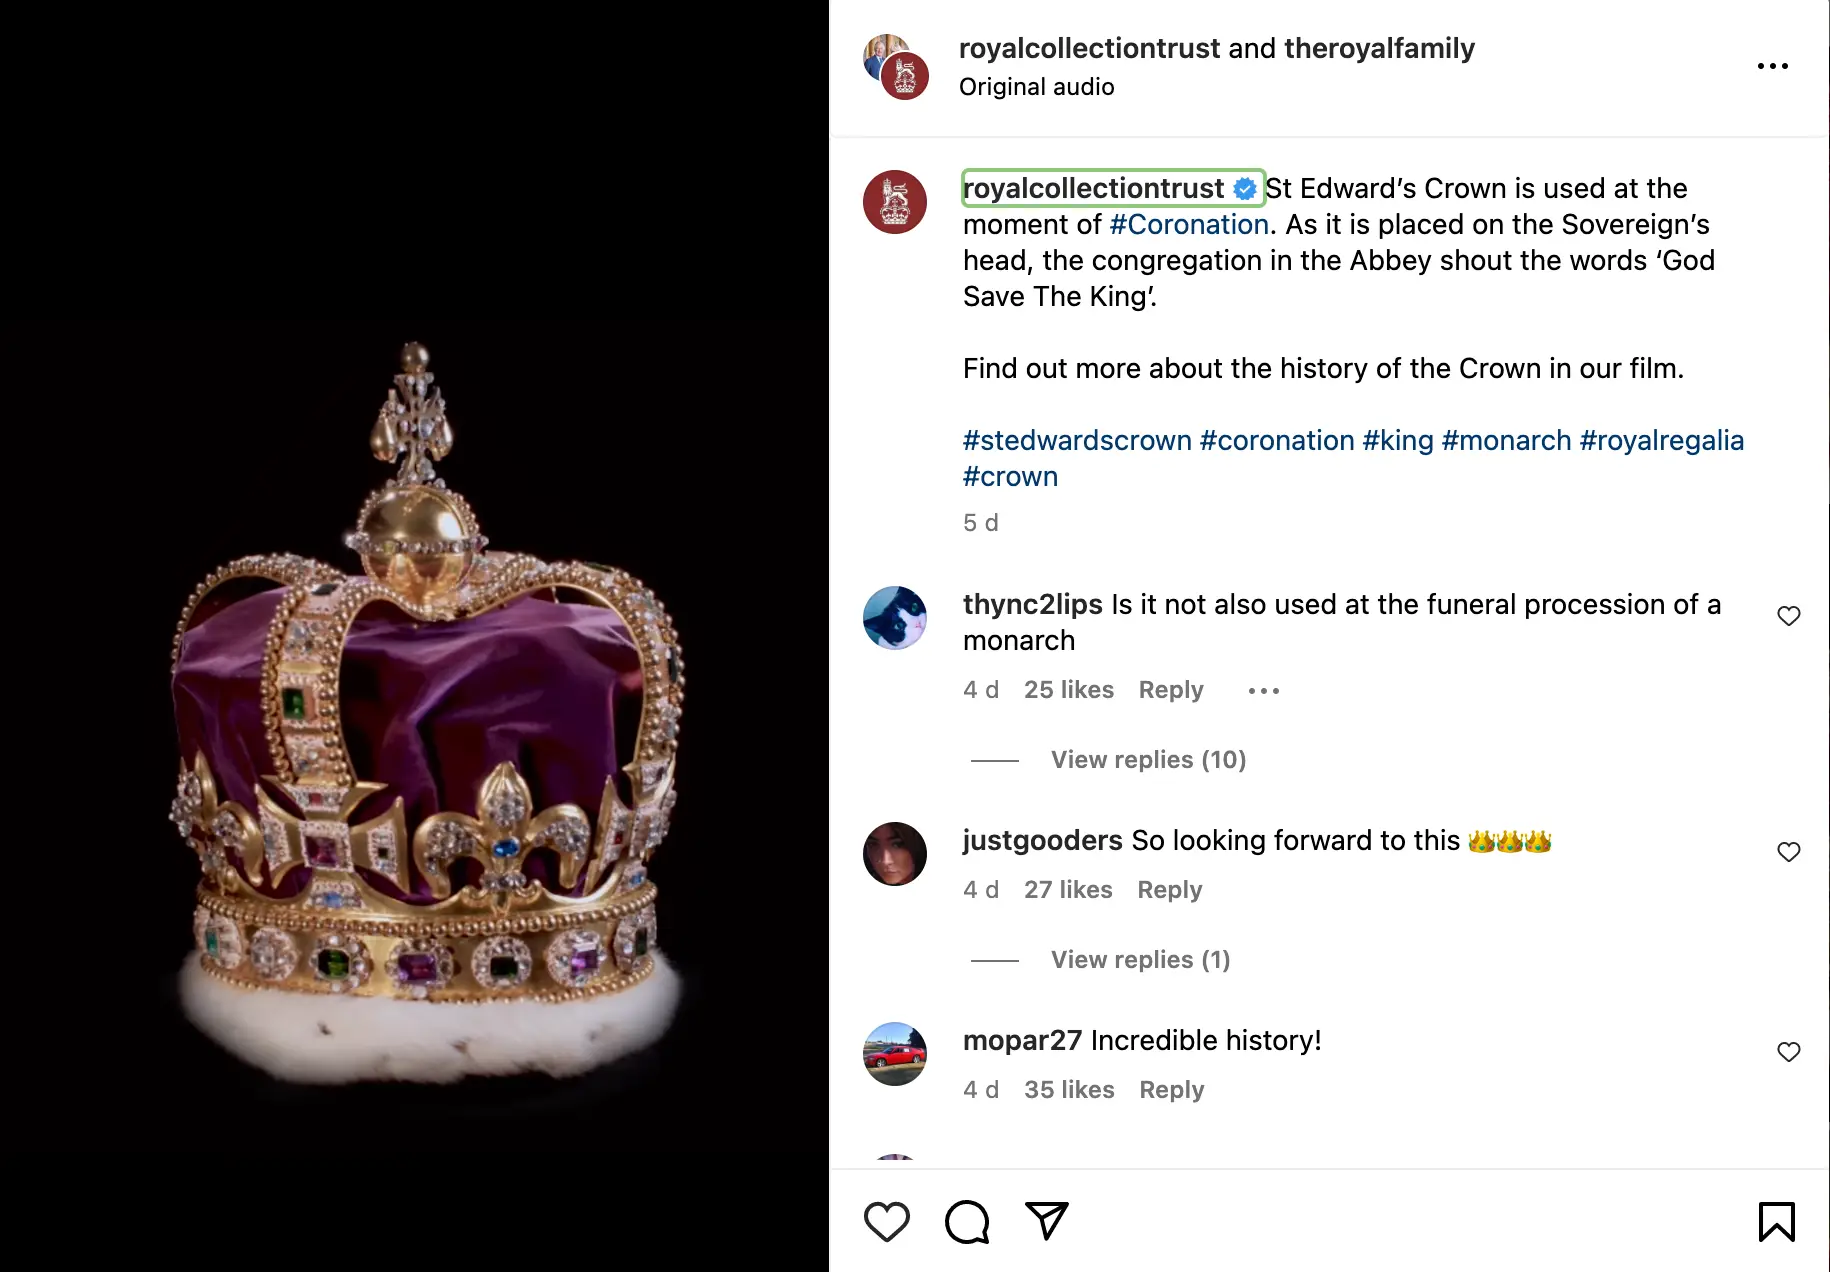The width and height of the screenshot is (1830, 1272).
Task: Click the verified badge next to royalcollectiontrust
Action: tap(1245, 188)
